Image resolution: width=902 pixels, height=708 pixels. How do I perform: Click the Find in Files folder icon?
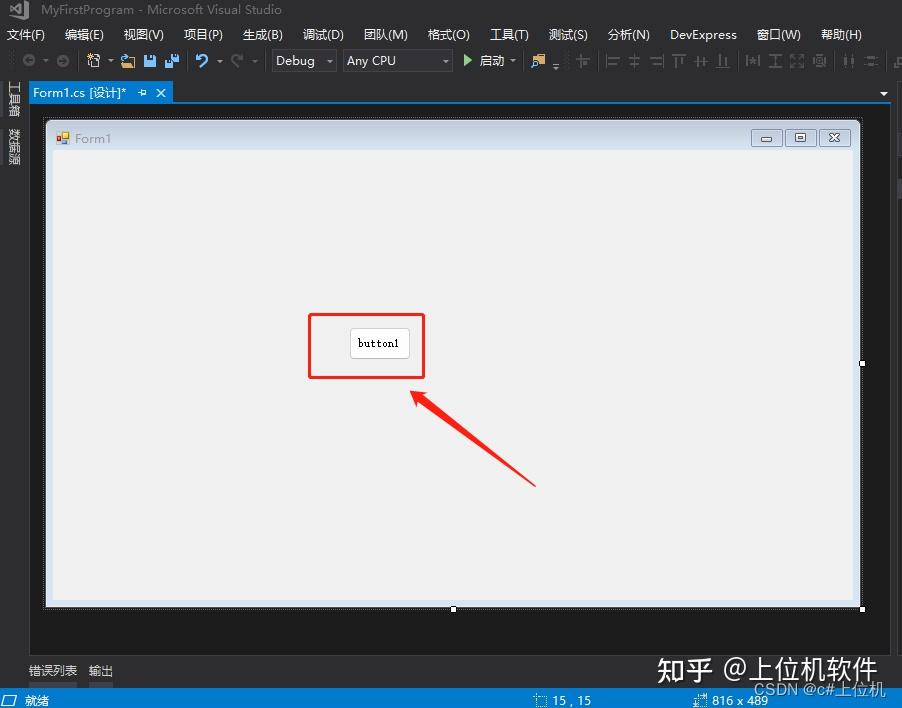538,60
